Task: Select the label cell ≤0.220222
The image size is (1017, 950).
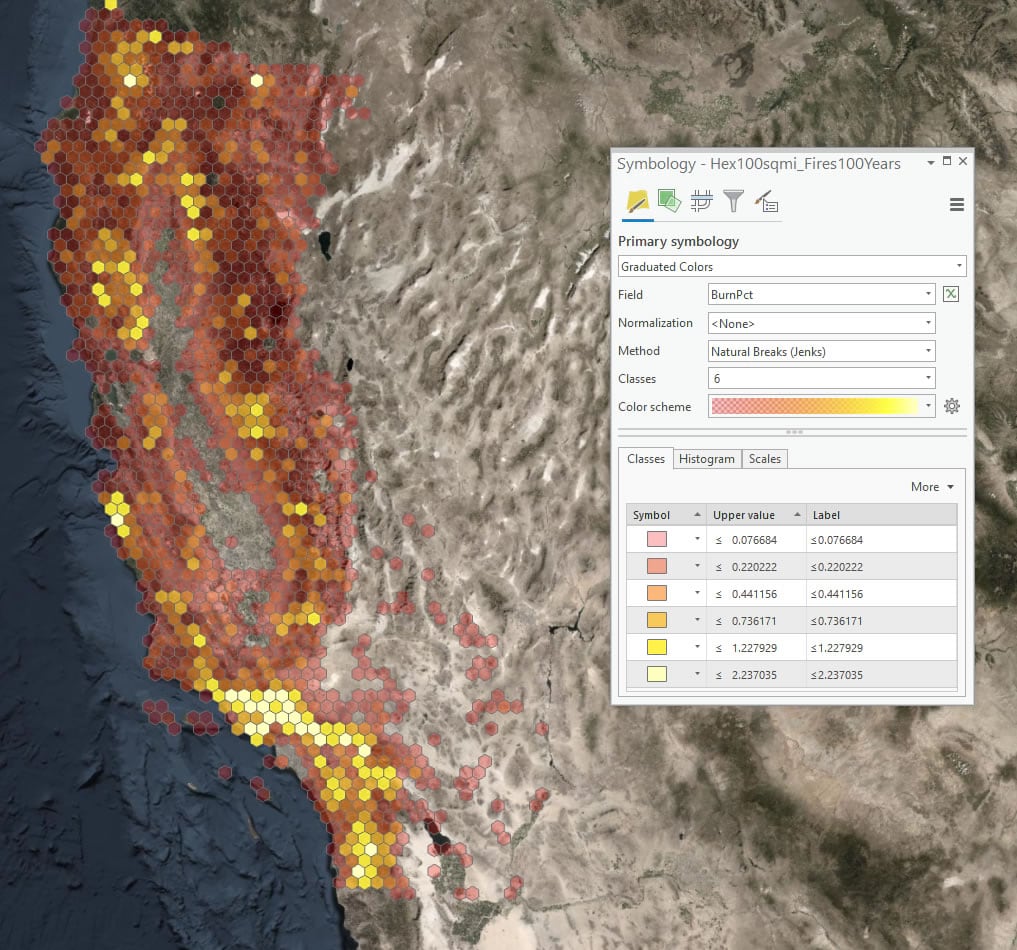Action: 881,567
